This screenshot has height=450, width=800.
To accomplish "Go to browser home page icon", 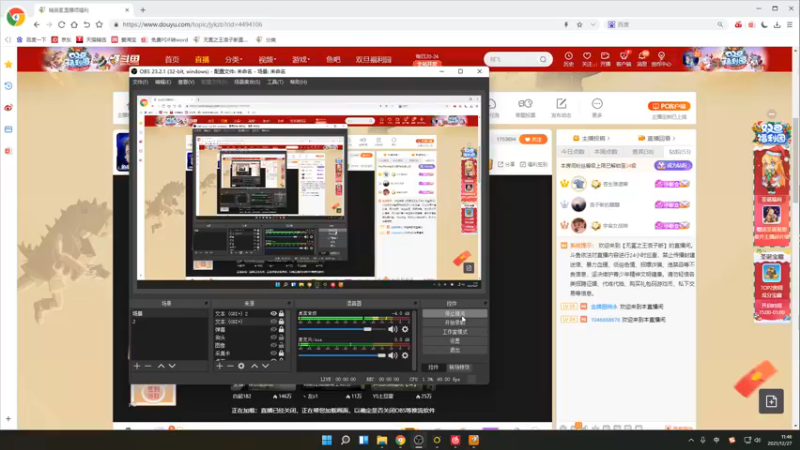I will (74, 24).
